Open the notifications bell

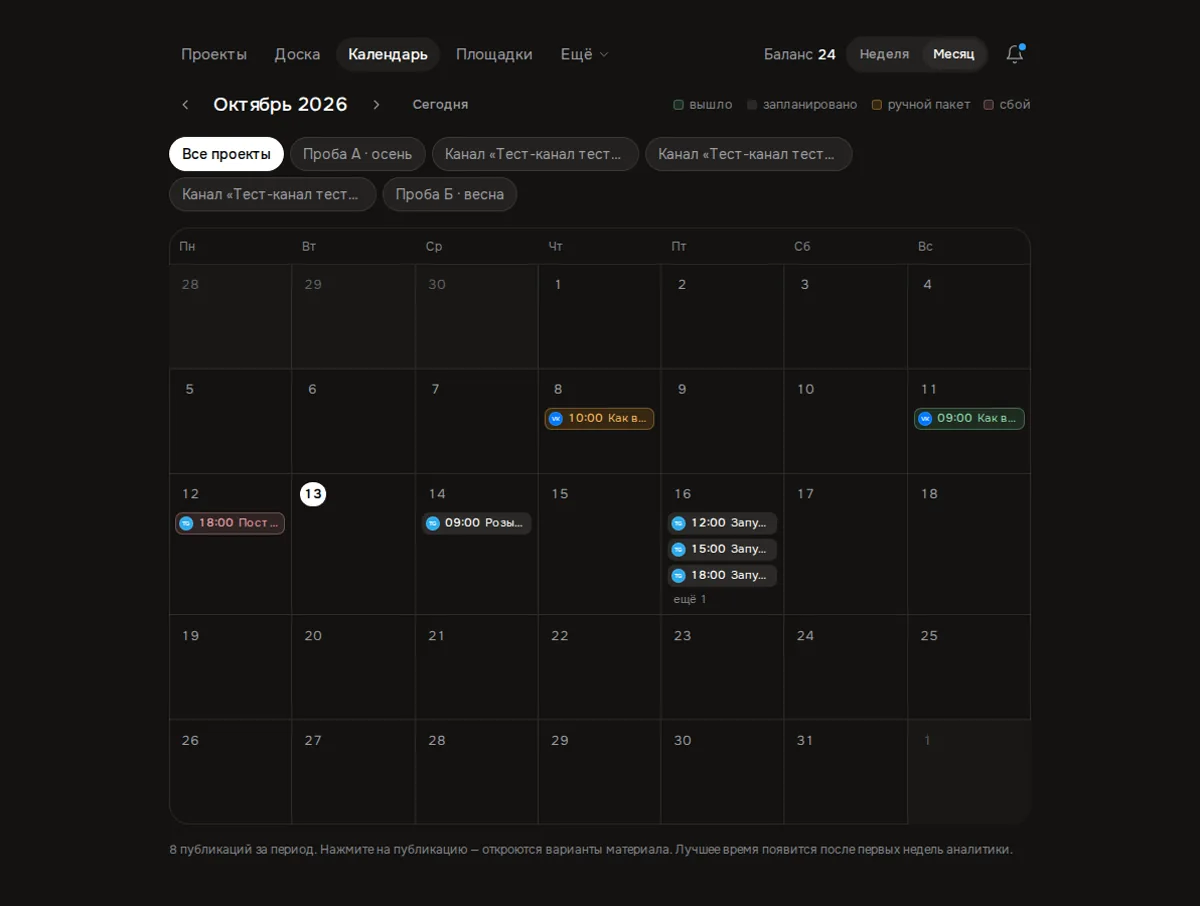point(1014,54)
